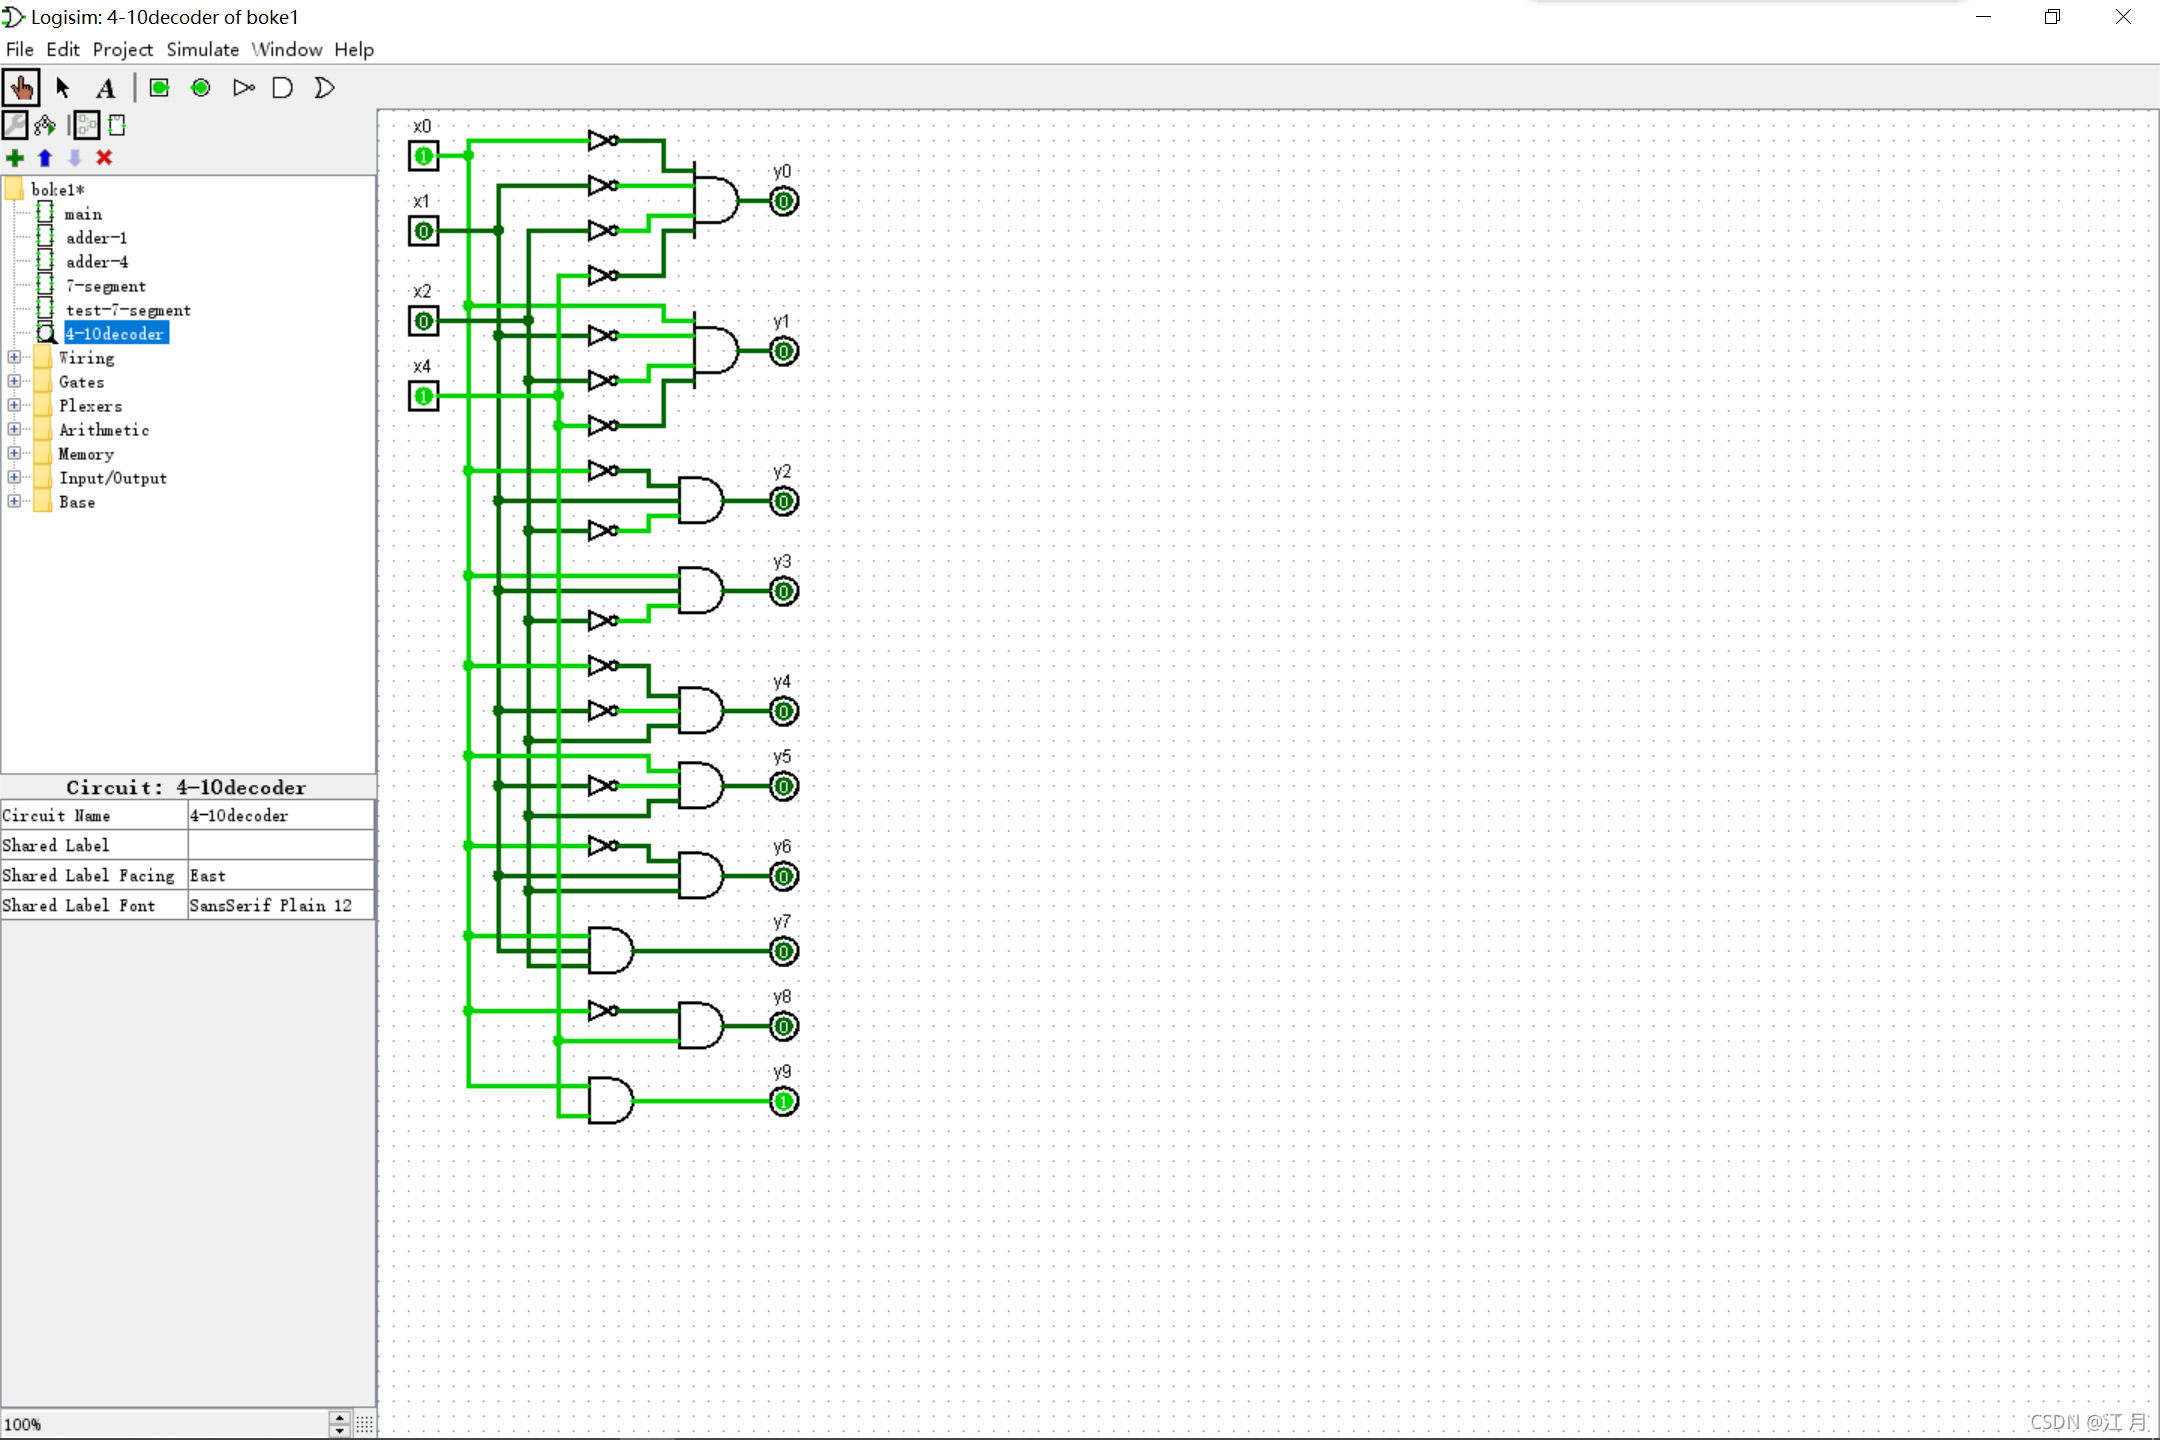Select the Text label tool

[105, 88]
